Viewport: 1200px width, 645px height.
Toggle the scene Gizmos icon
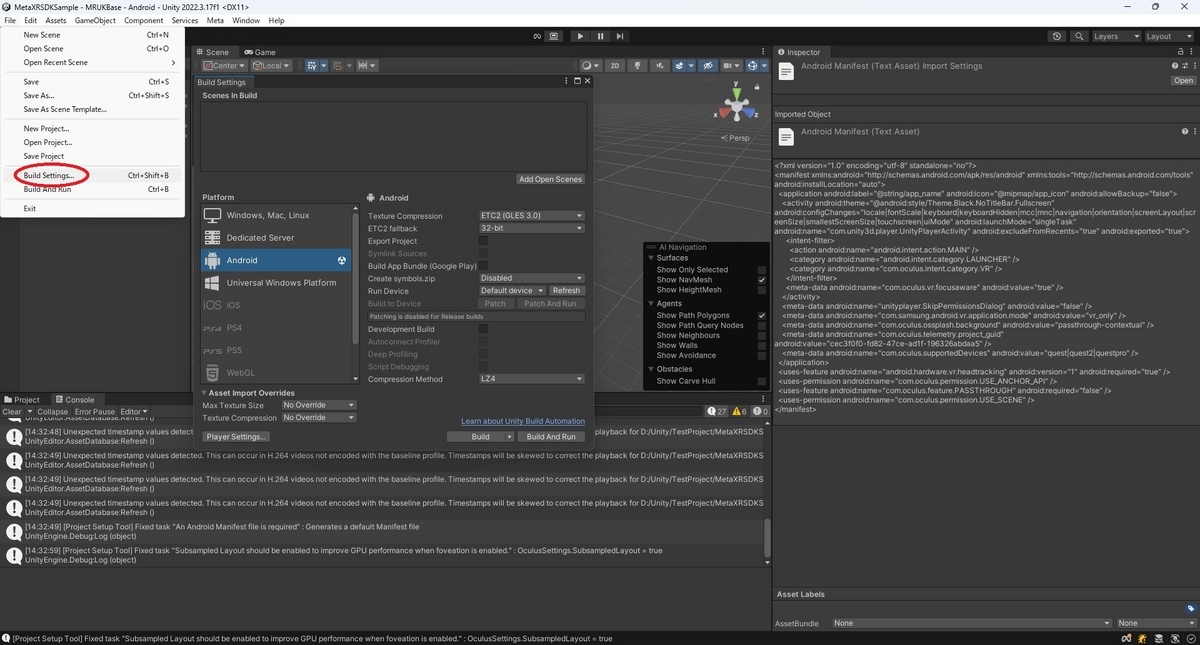pos(755,65)
